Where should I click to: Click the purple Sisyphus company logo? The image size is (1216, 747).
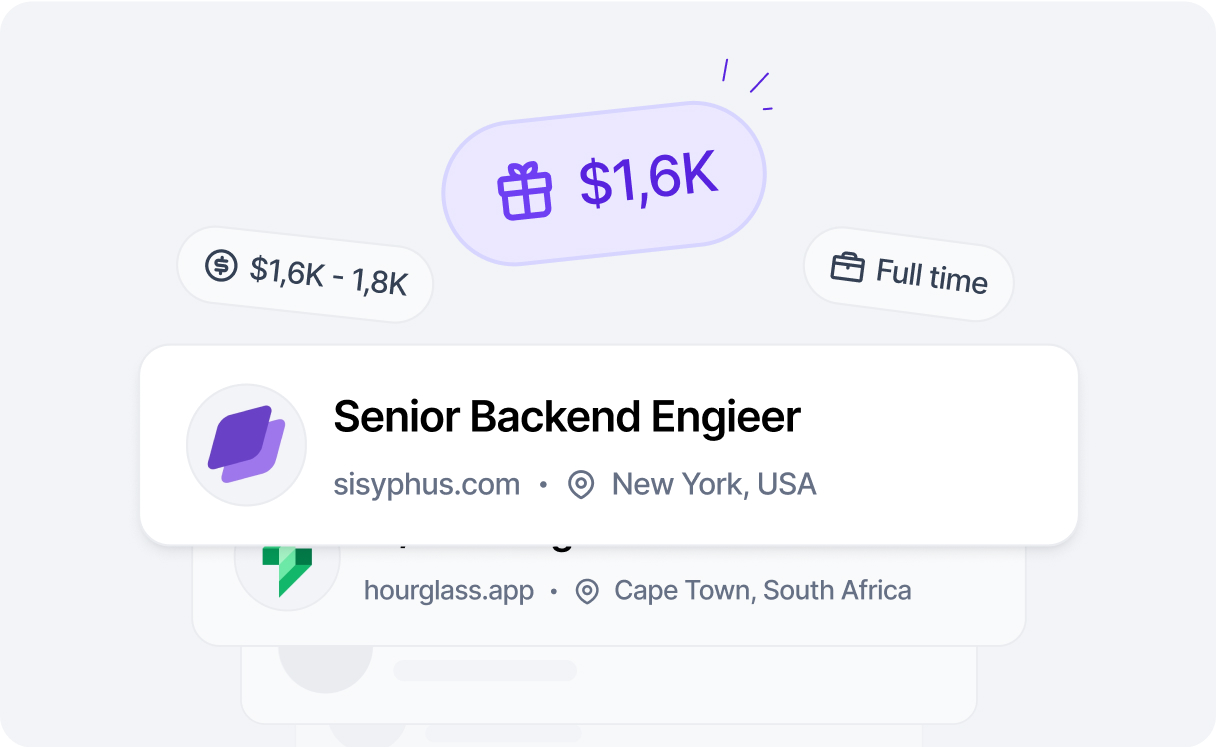point(246,444)
